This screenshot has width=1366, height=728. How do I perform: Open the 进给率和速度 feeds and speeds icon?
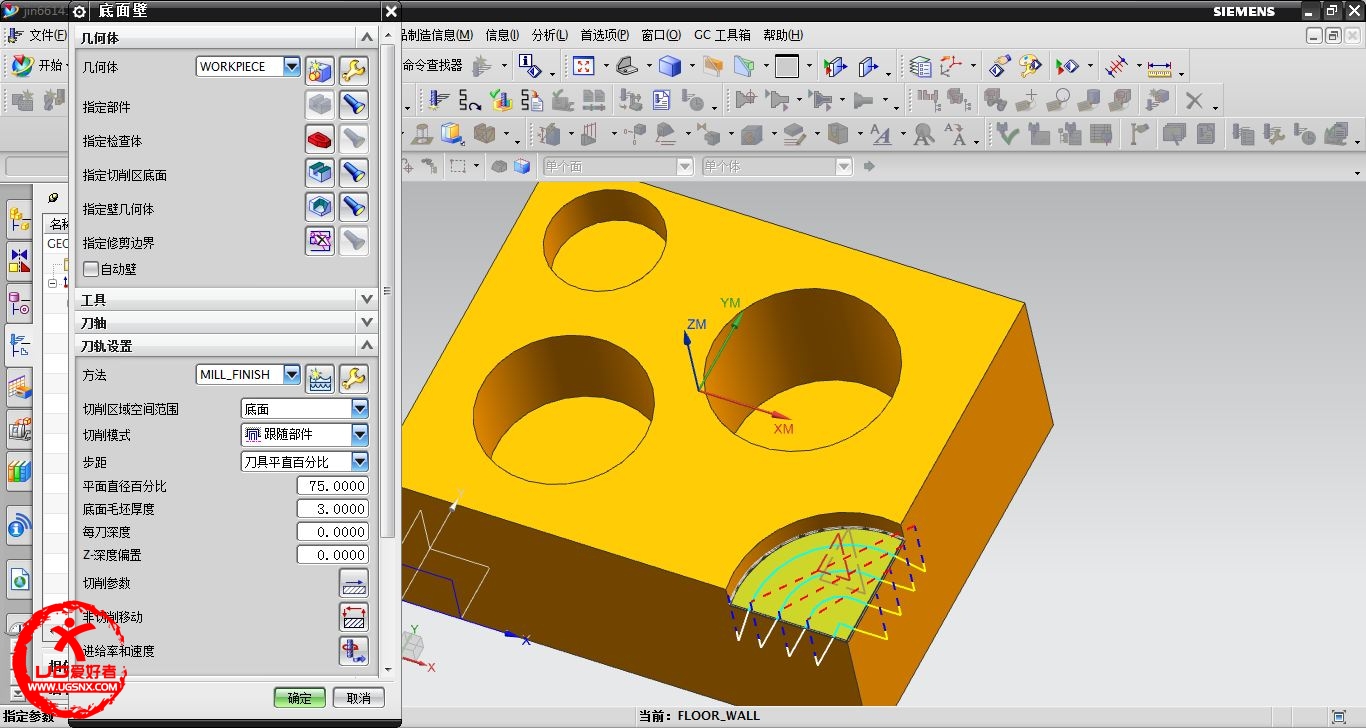[354, 651]
